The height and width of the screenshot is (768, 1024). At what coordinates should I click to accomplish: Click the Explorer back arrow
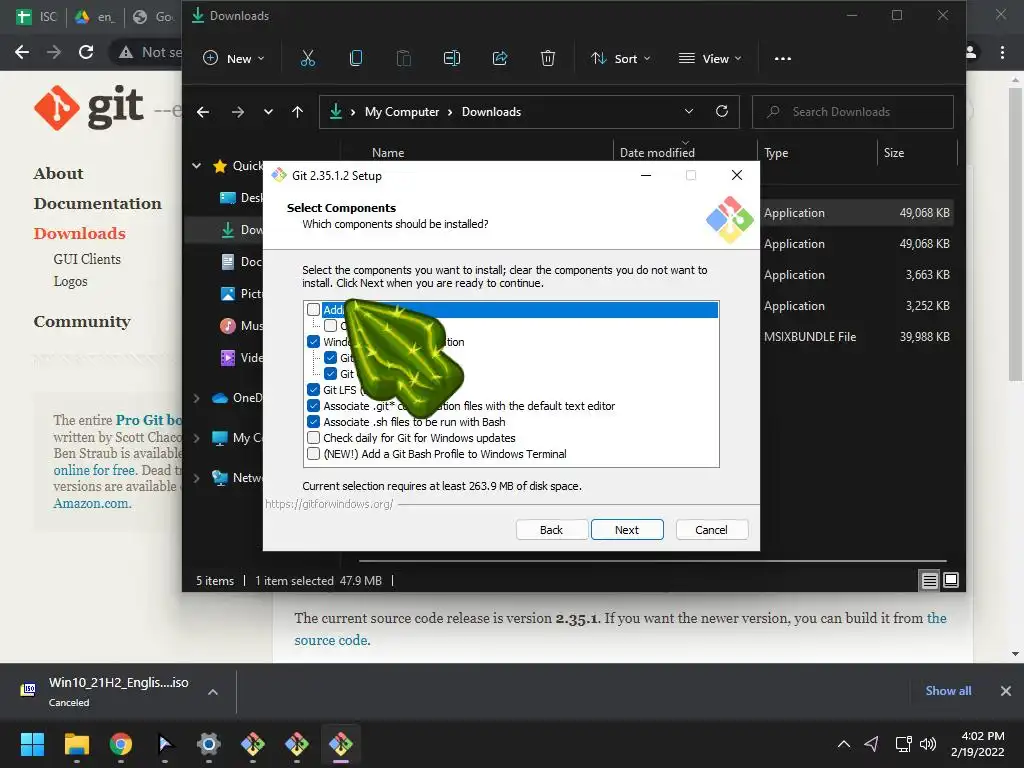[203, 112]
